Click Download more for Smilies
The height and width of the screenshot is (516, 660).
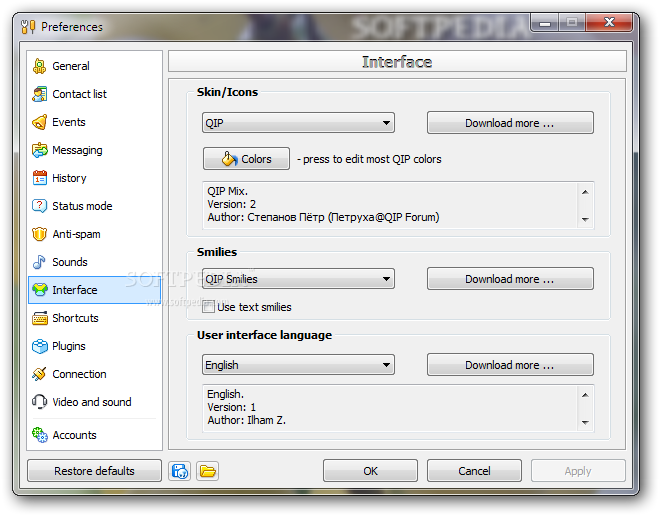[510, 279]
